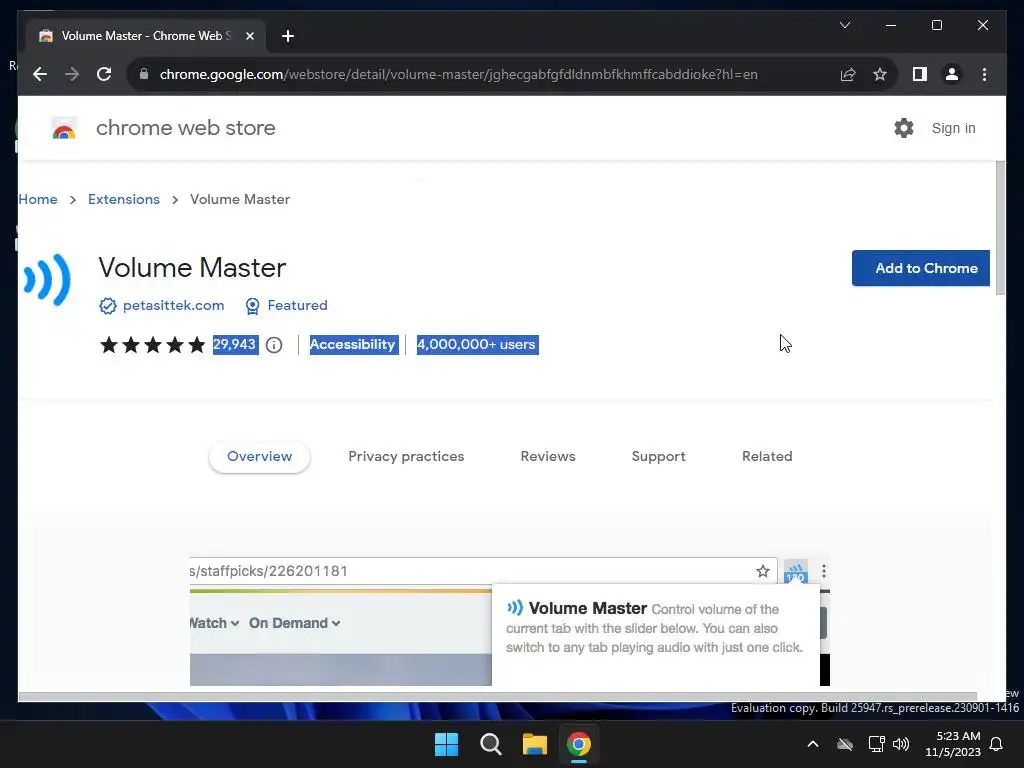
Task: Click the 4,000,000+ users text
Action: point(477,344)
